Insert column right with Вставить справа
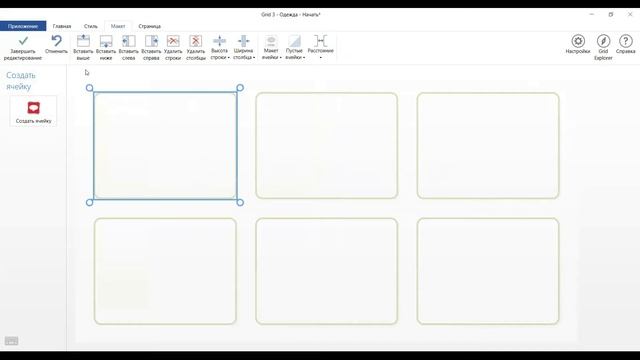The height and width of the screenshot is (360, 640). pos(151,47)
